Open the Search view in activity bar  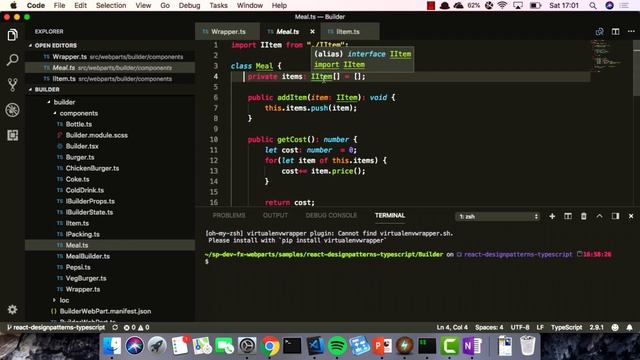(x=12, y=60)
